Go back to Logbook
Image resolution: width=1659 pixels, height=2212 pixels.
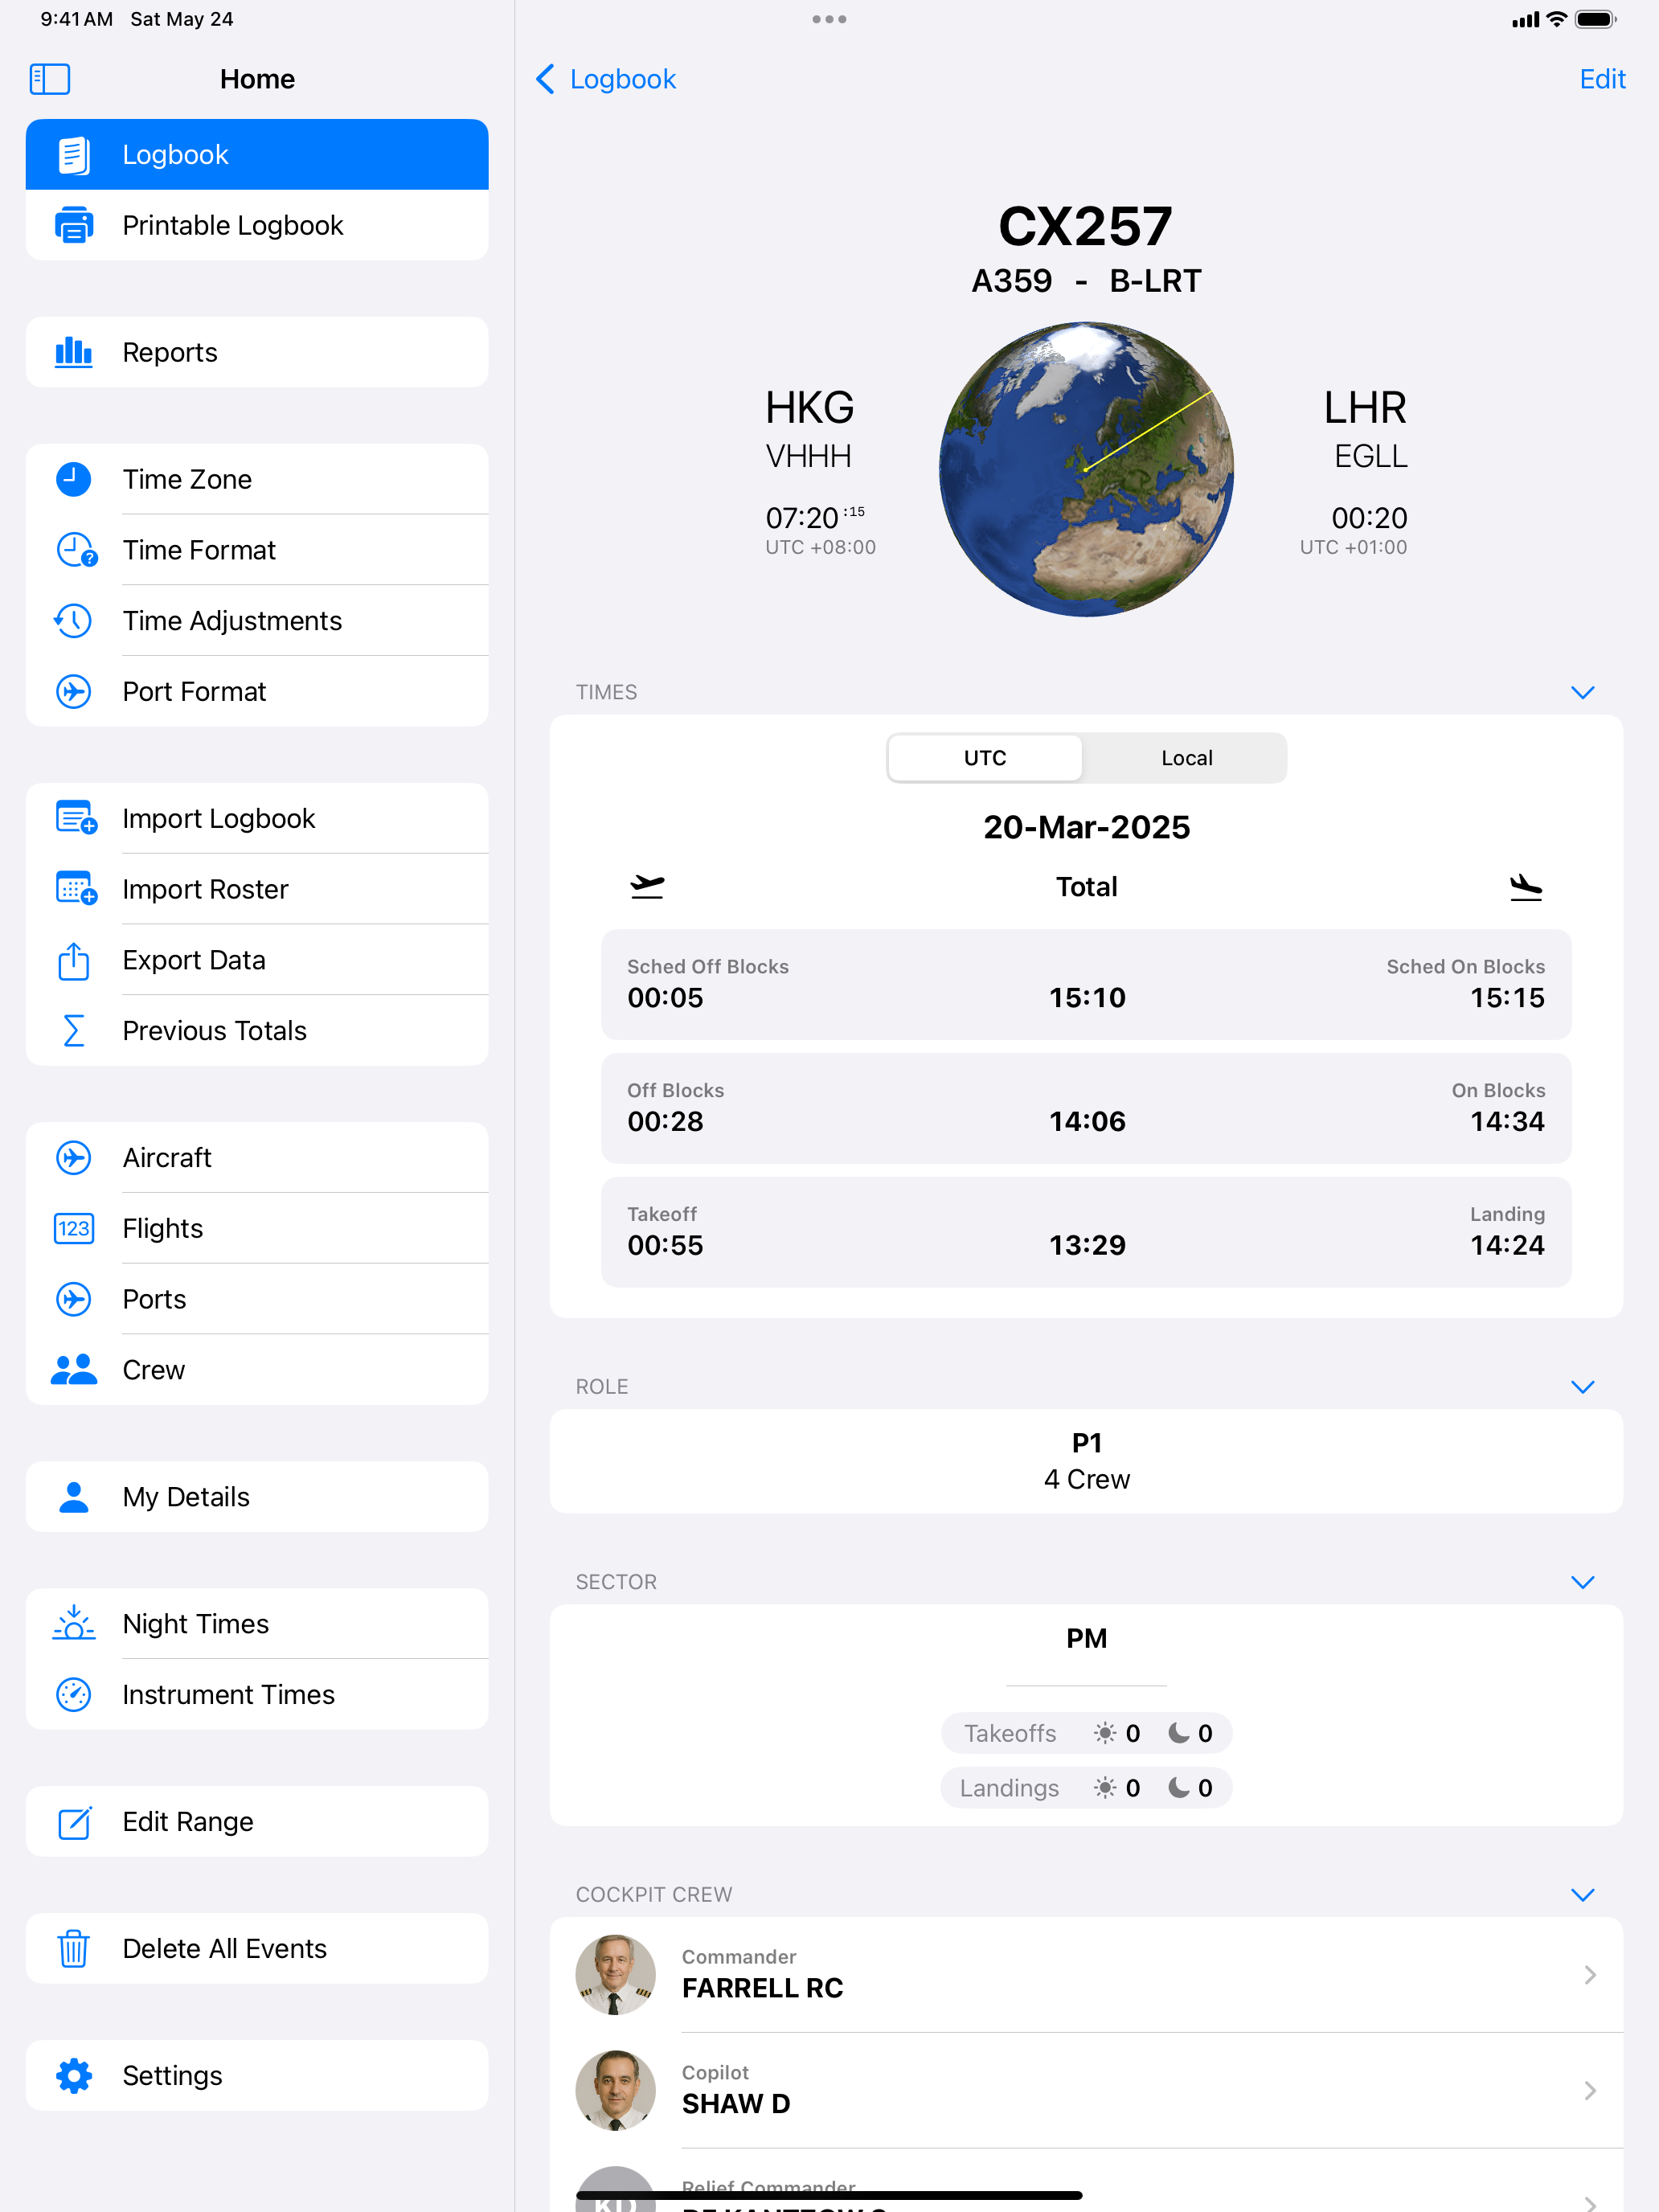pos(606,79)
